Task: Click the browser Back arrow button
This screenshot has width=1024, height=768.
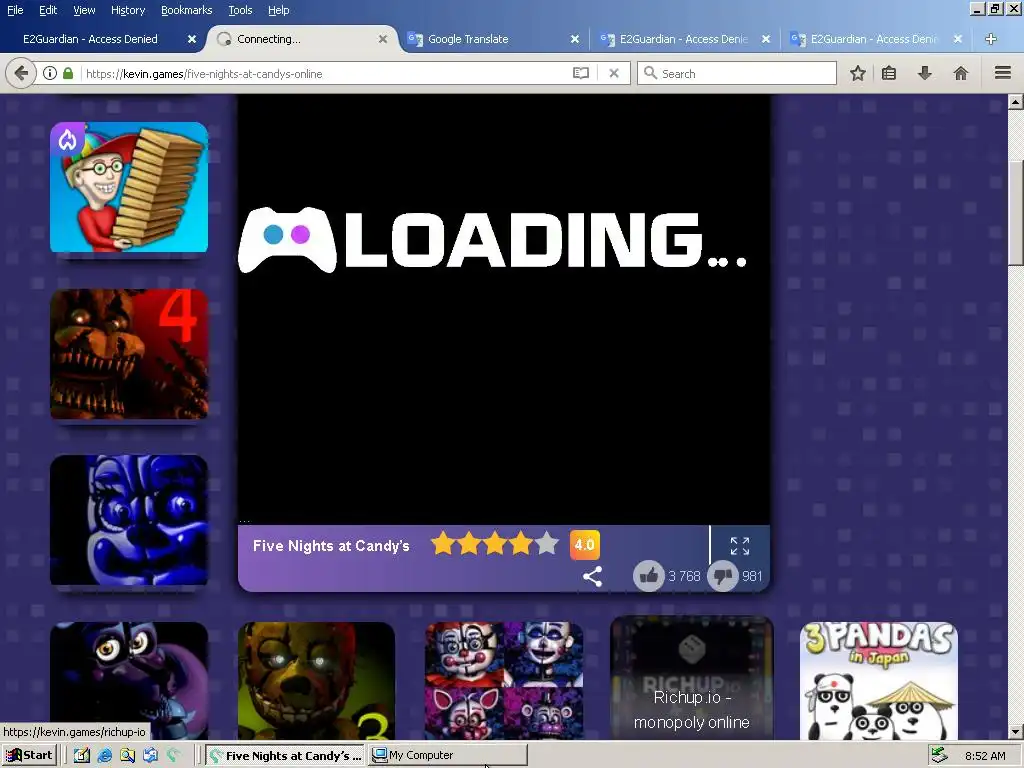Action: pyautogui.click(x=20, y=73)
